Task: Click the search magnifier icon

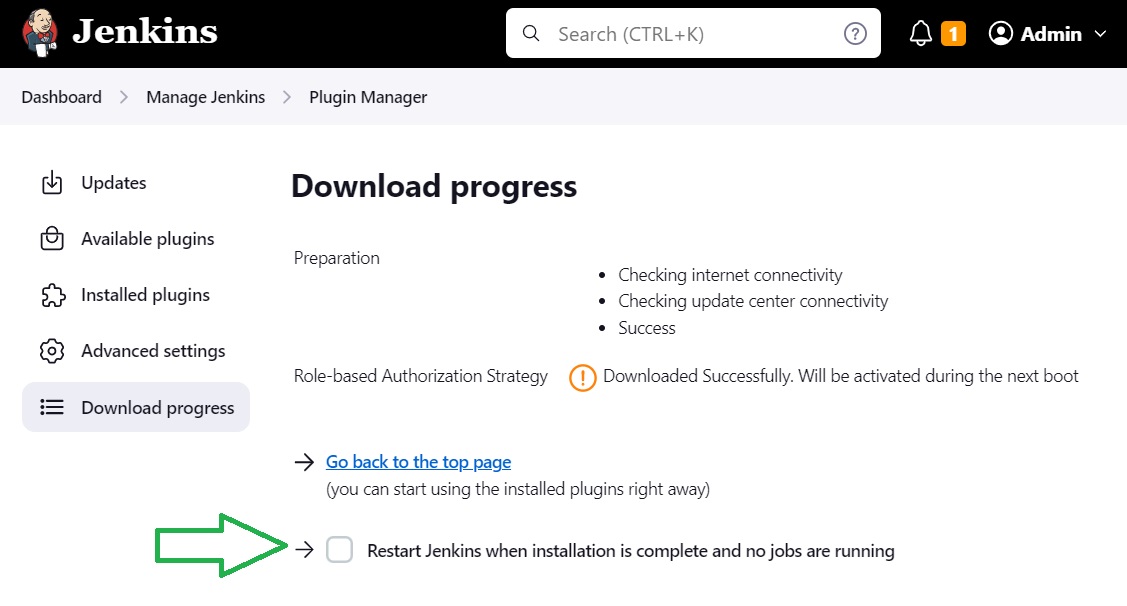Action: click(x=531, y=34)
